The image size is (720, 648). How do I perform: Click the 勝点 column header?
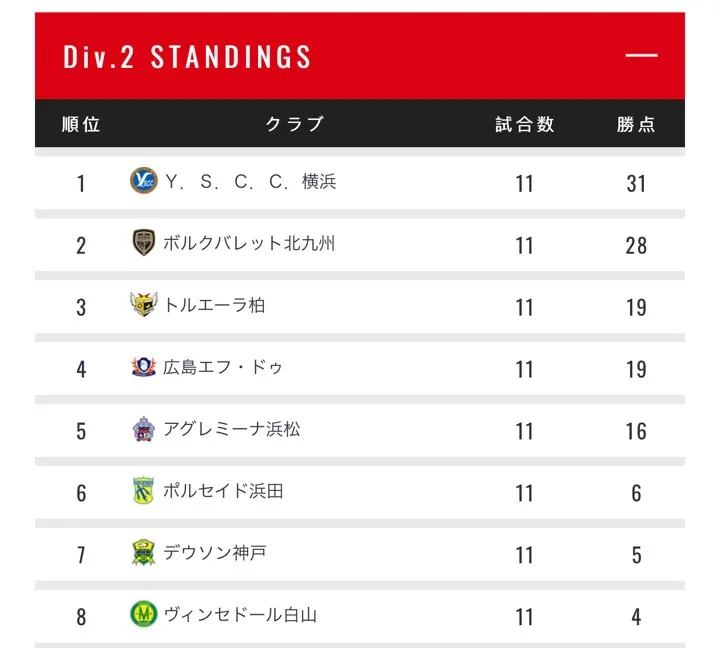636,125
